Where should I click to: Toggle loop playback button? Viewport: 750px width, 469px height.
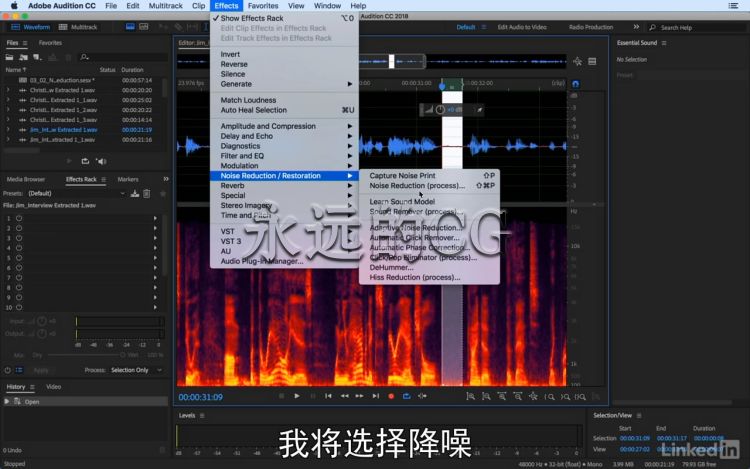point(407,396)
